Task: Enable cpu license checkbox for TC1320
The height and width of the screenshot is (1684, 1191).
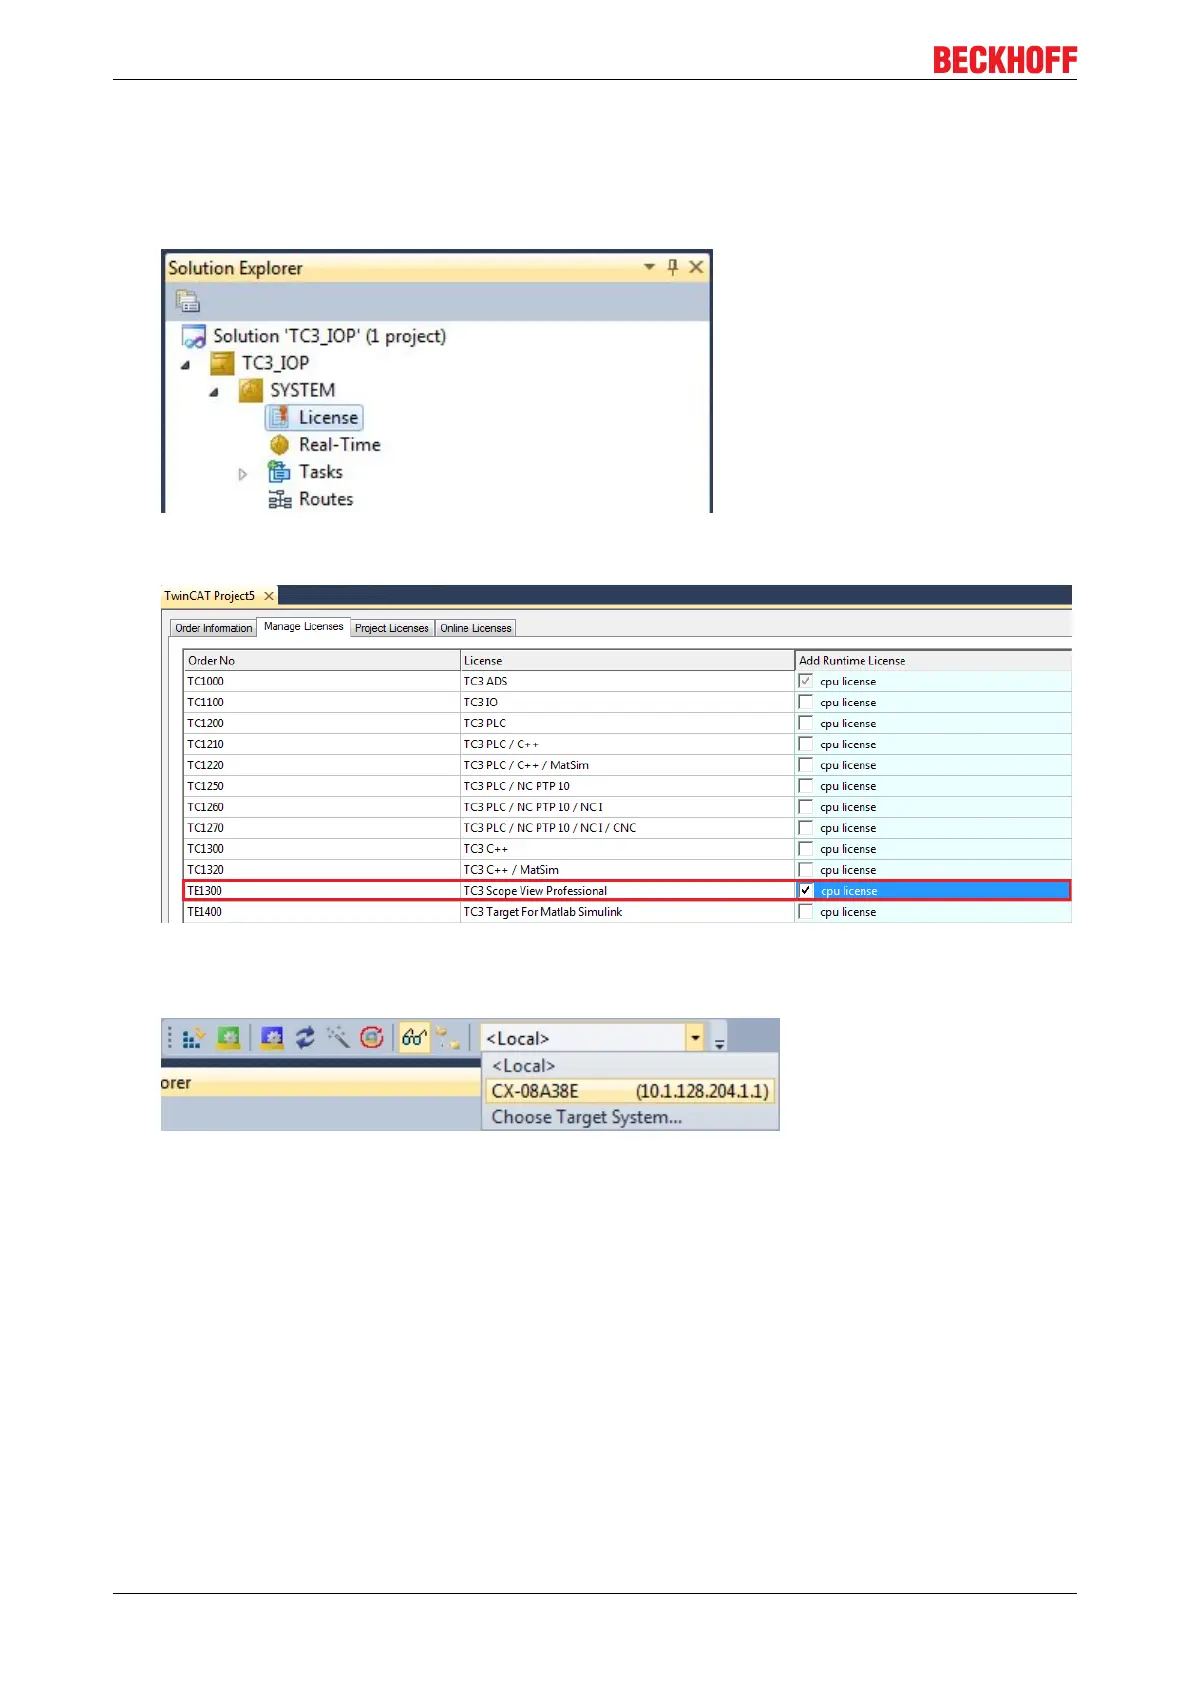Action: pyautogui.click(x=806, y=870)
